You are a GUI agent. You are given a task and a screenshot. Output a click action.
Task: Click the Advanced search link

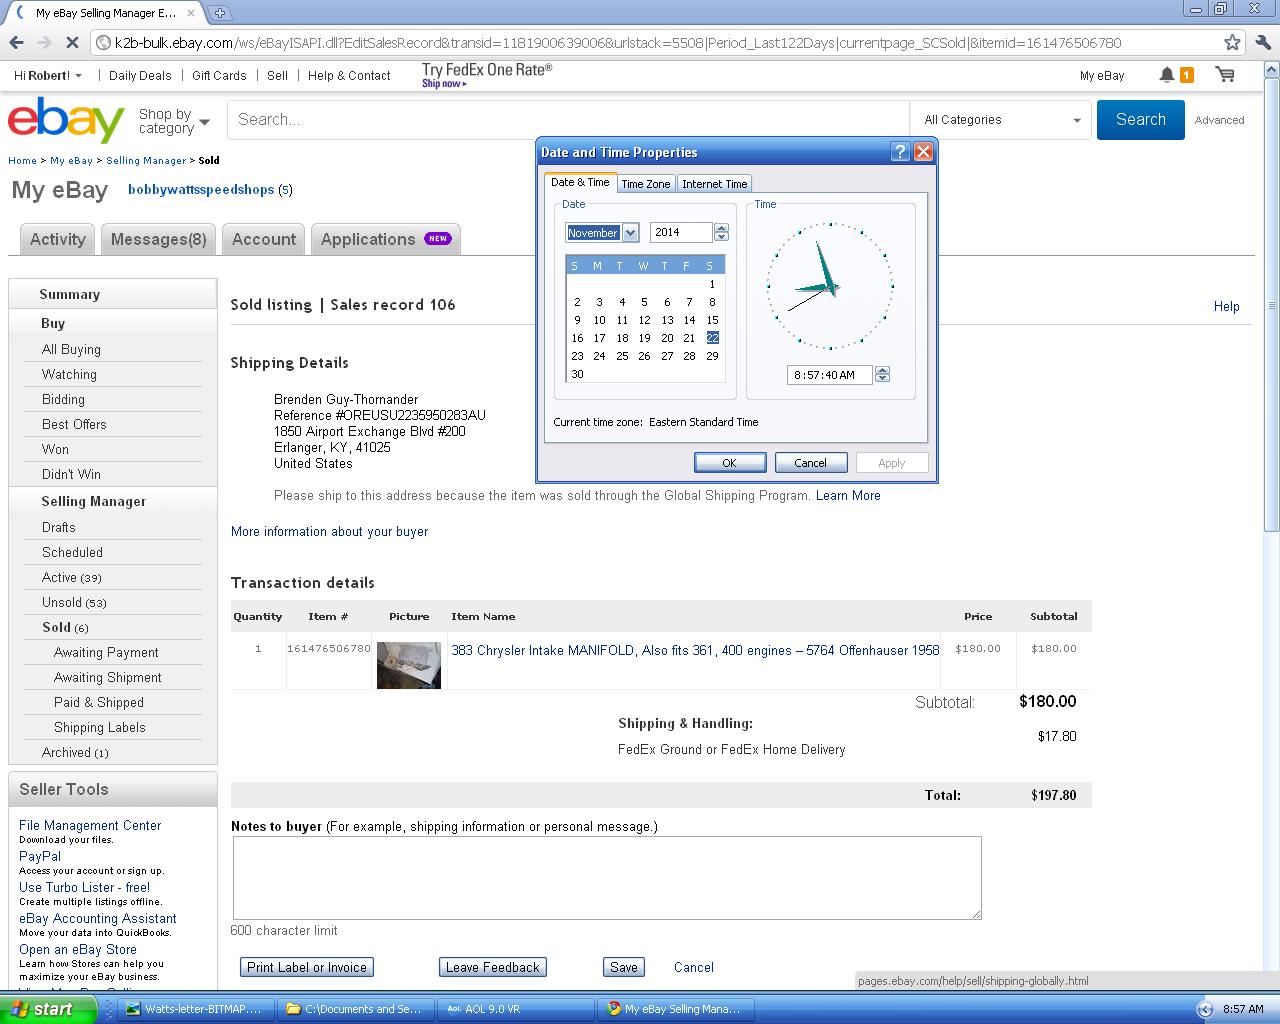pos(1220,120)
